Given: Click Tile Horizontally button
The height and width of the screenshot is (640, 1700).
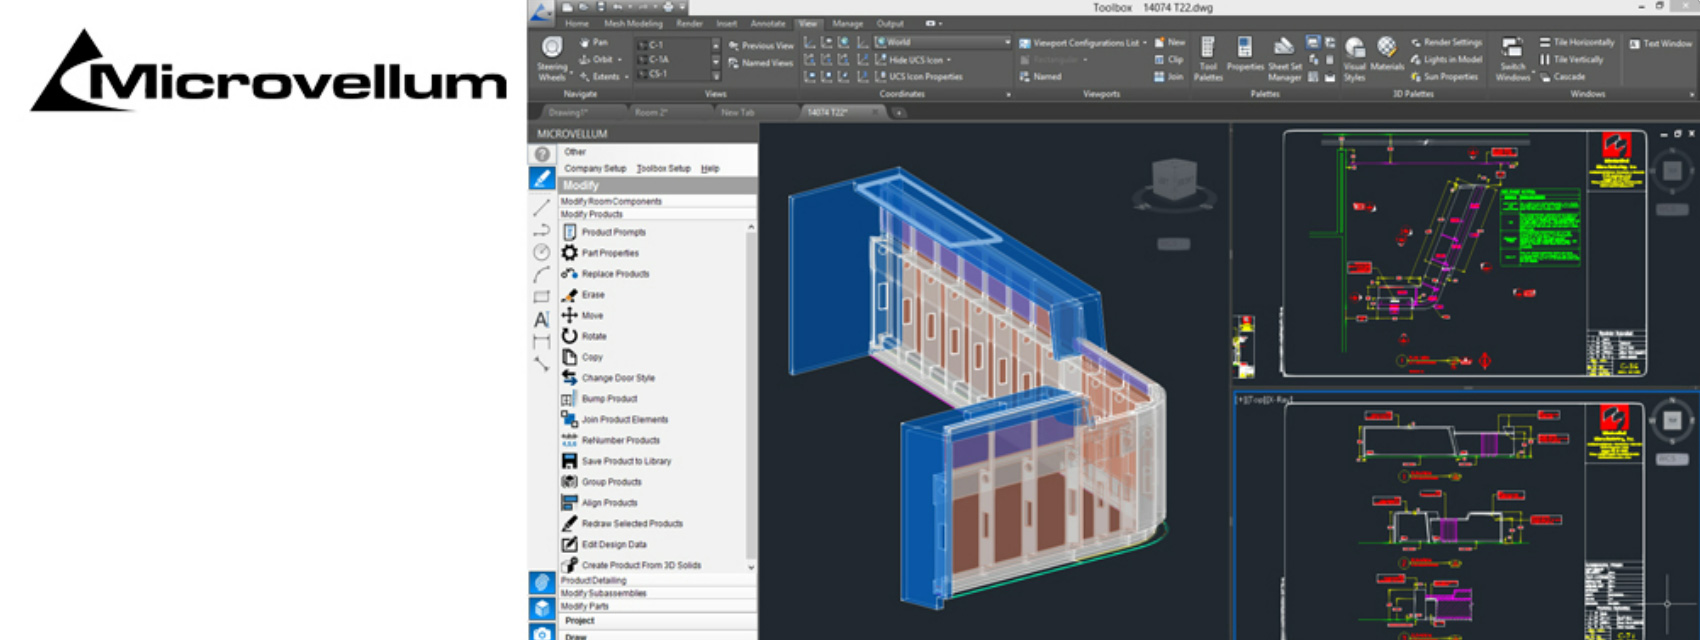Looking at the screenshot, I should (x=1577, y=43).
